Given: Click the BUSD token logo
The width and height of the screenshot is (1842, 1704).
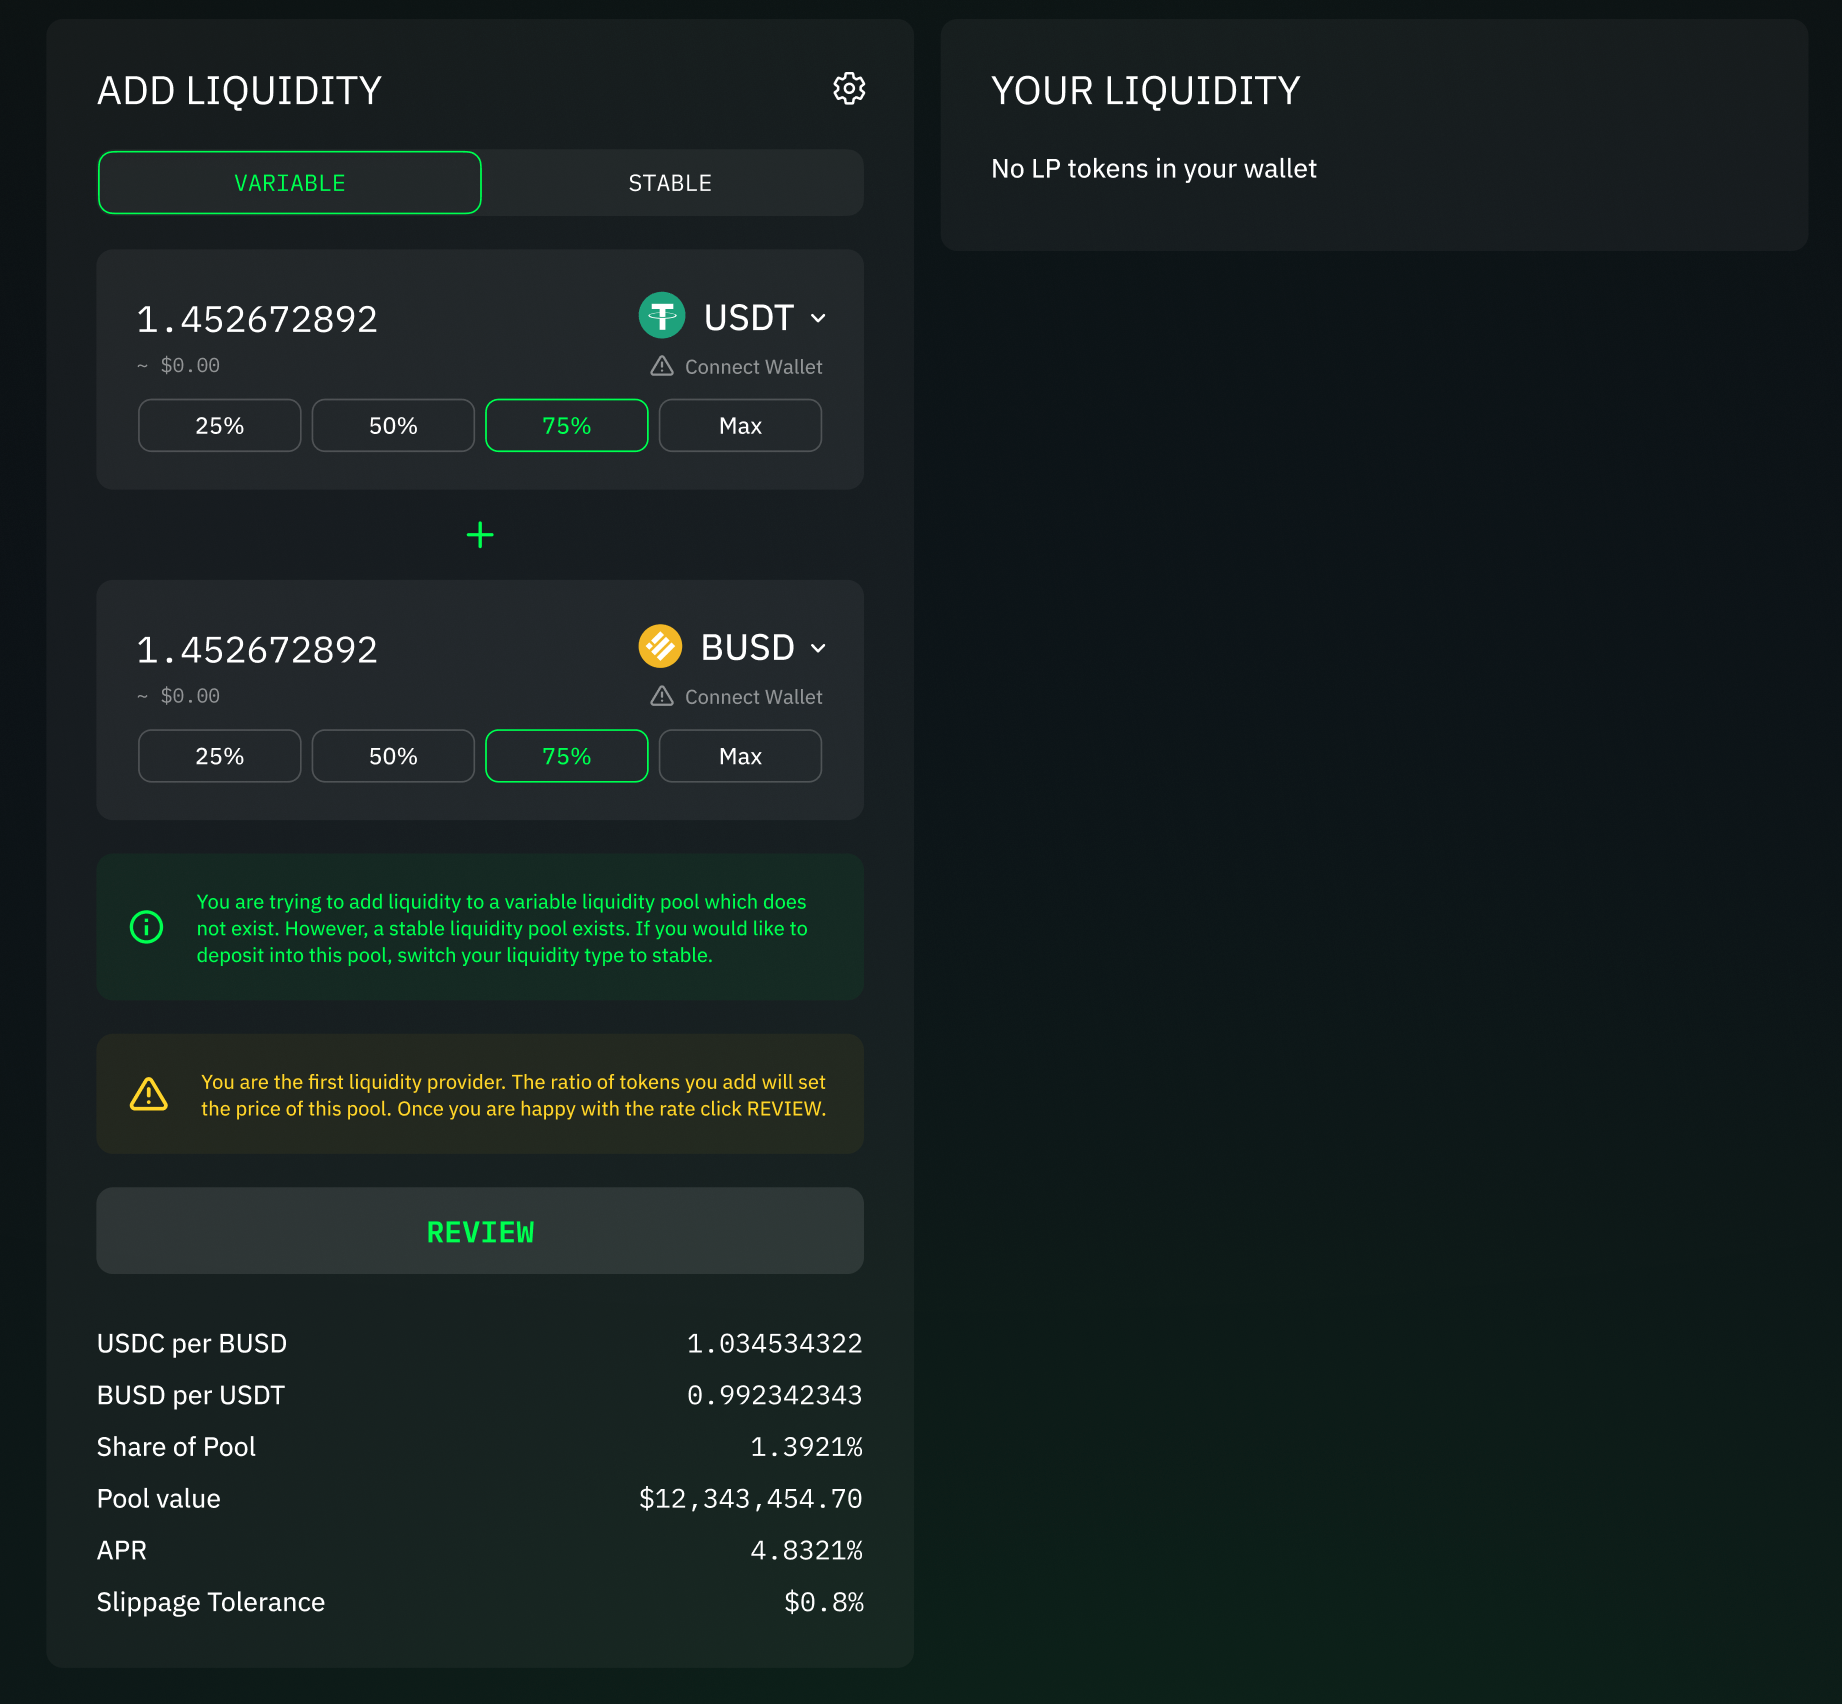Looking at the screenshot, I should (x=660, y=646).
